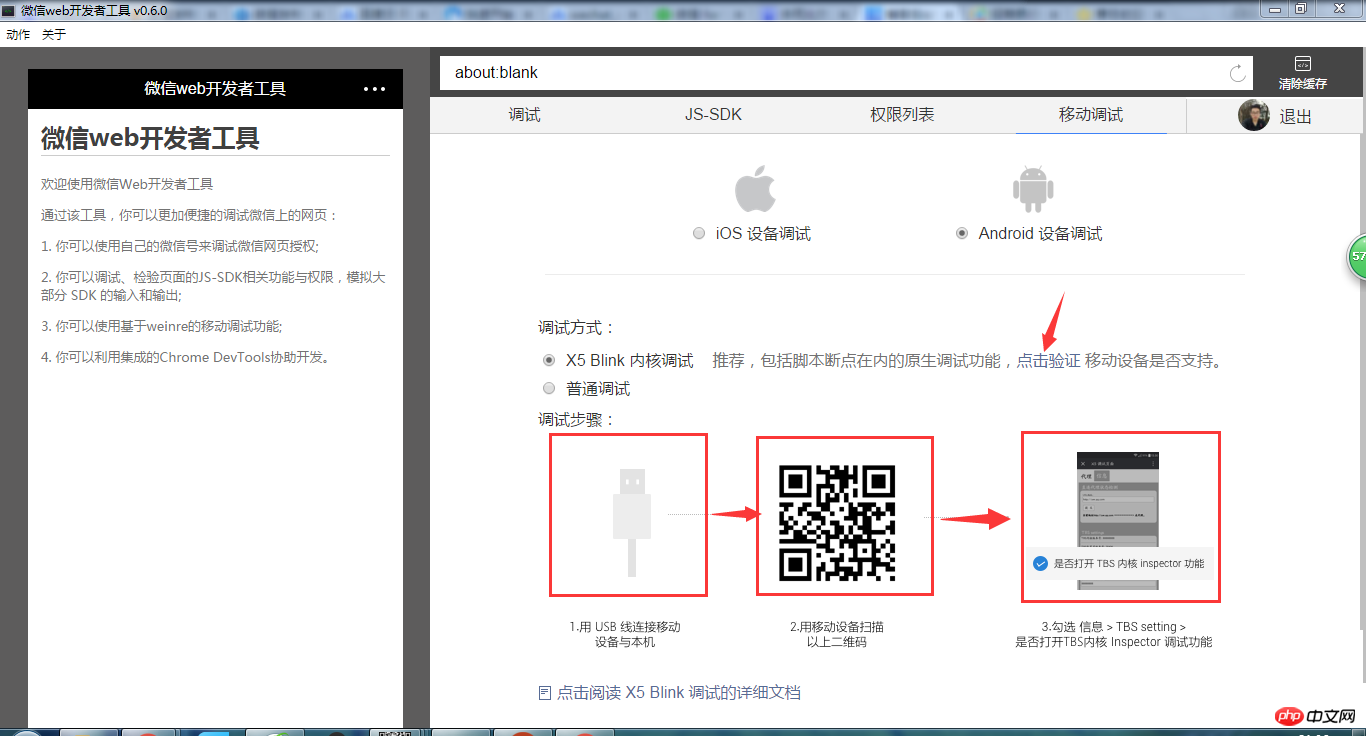This screenshot has width=1366, height=736.
Task: Switch to the 移动调试 tab
Action: pos(1091,115)
